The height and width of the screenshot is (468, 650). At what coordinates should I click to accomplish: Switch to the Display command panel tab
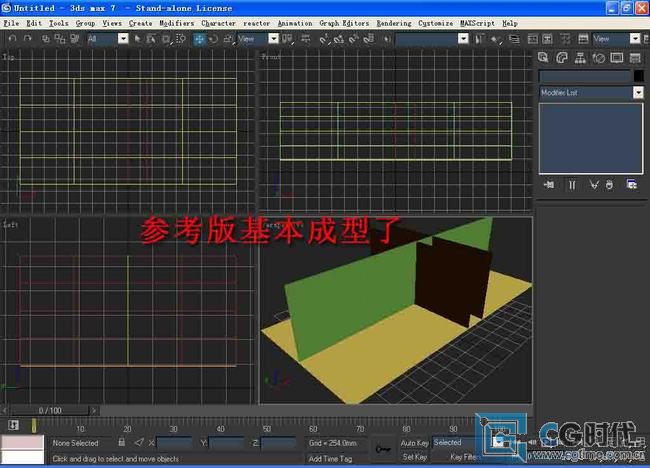(x=617, y=58)
